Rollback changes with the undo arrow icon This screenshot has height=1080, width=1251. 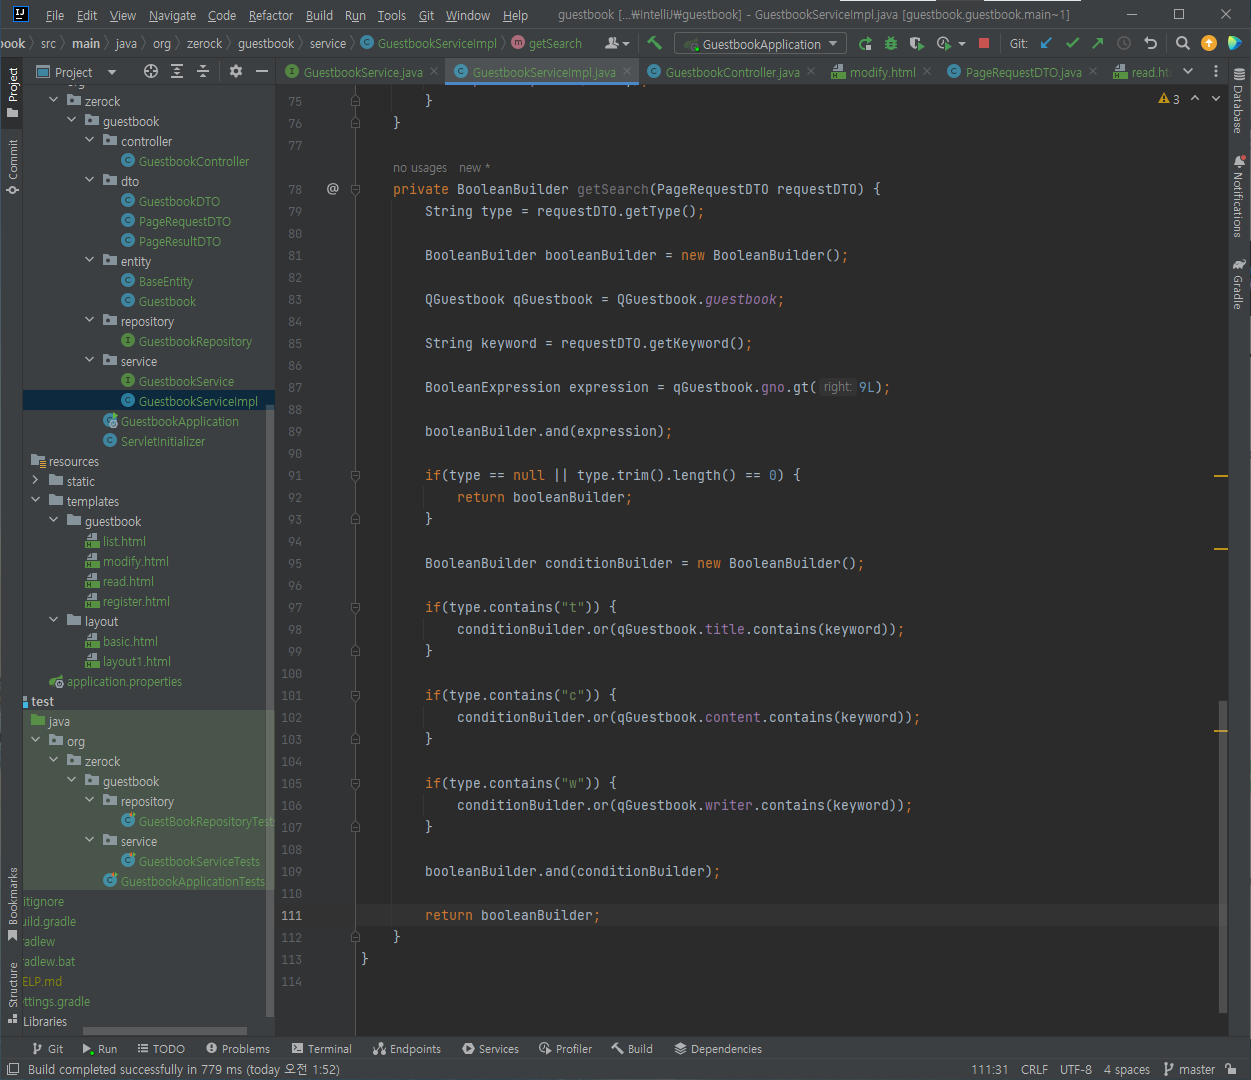(x=1150, y=43)
